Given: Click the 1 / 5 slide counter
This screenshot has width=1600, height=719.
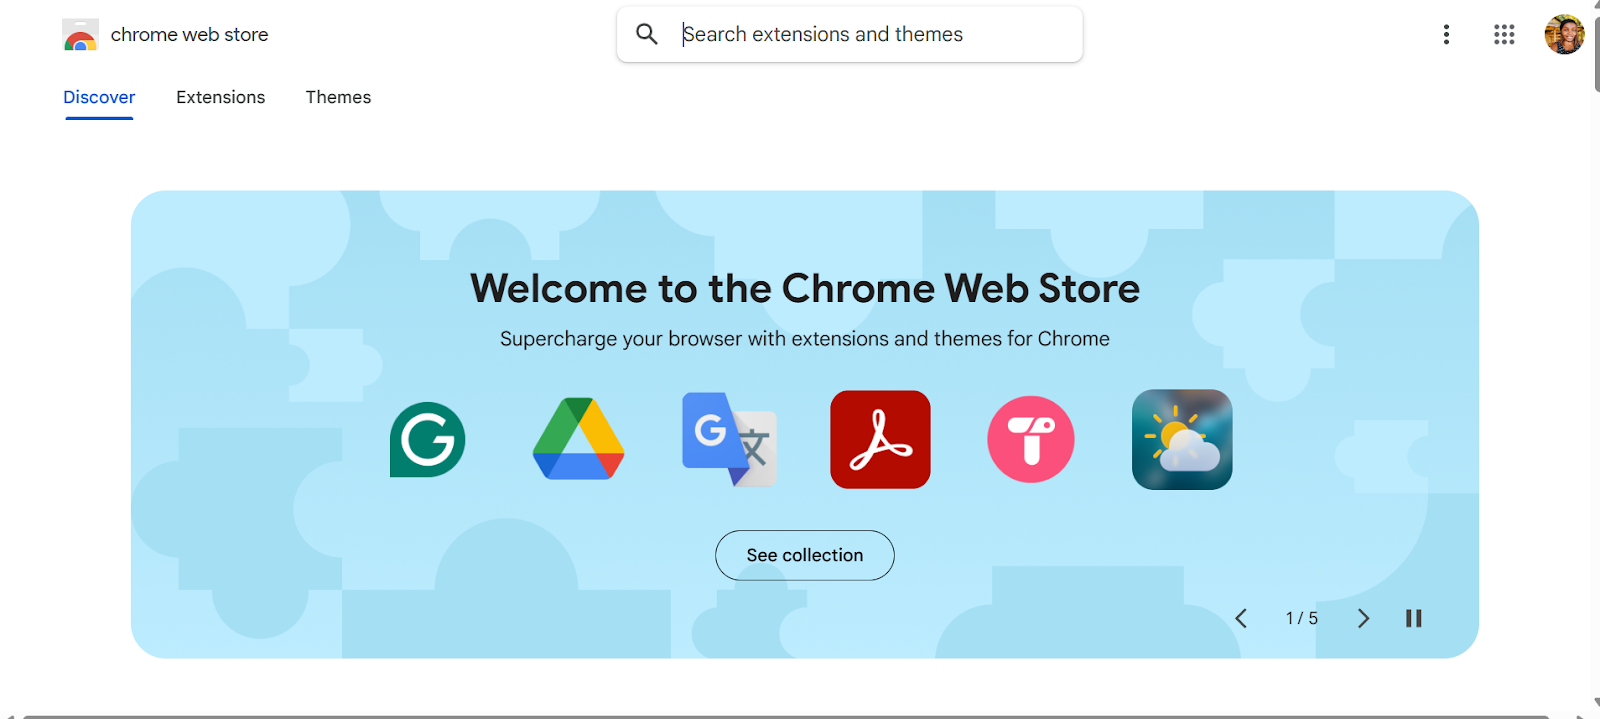Looking at the screenshot, I should point(1302,618).
